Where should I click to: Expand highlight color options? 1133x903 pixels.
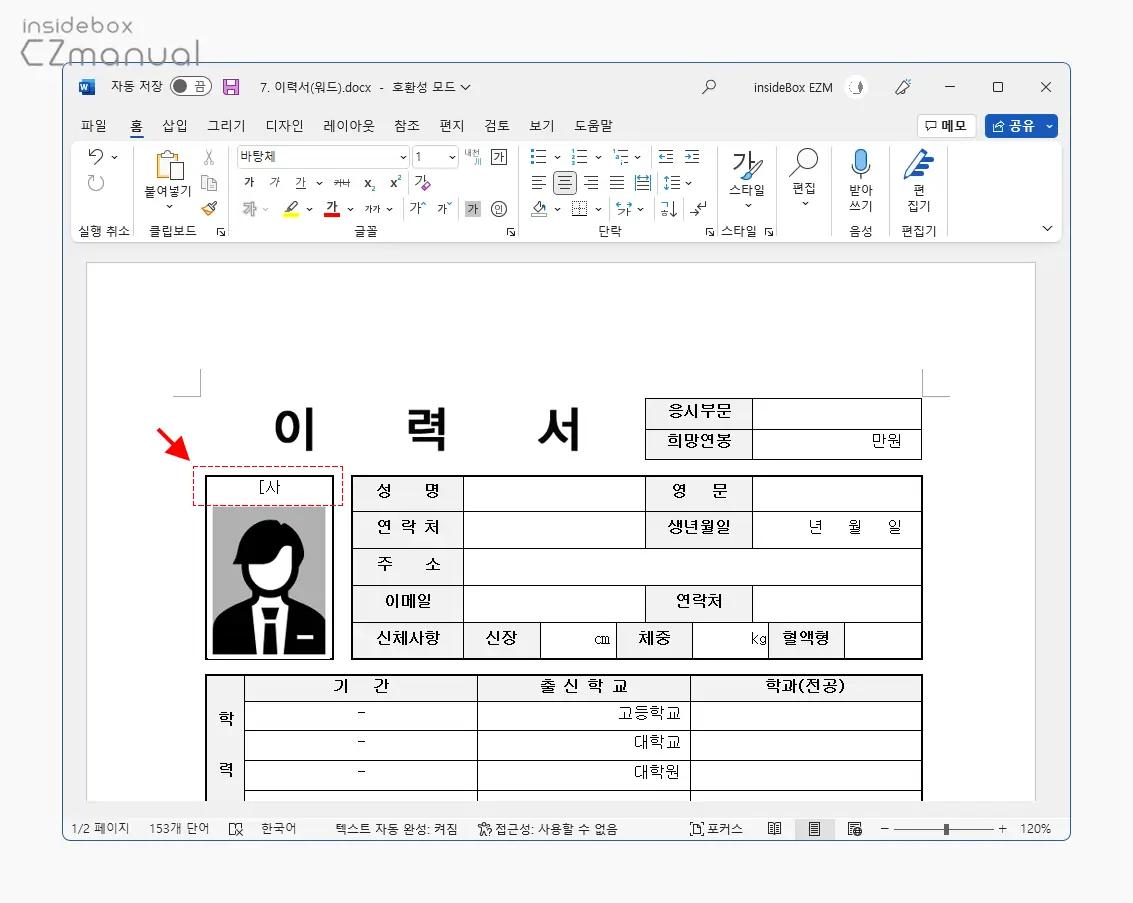tap(309, 209)
